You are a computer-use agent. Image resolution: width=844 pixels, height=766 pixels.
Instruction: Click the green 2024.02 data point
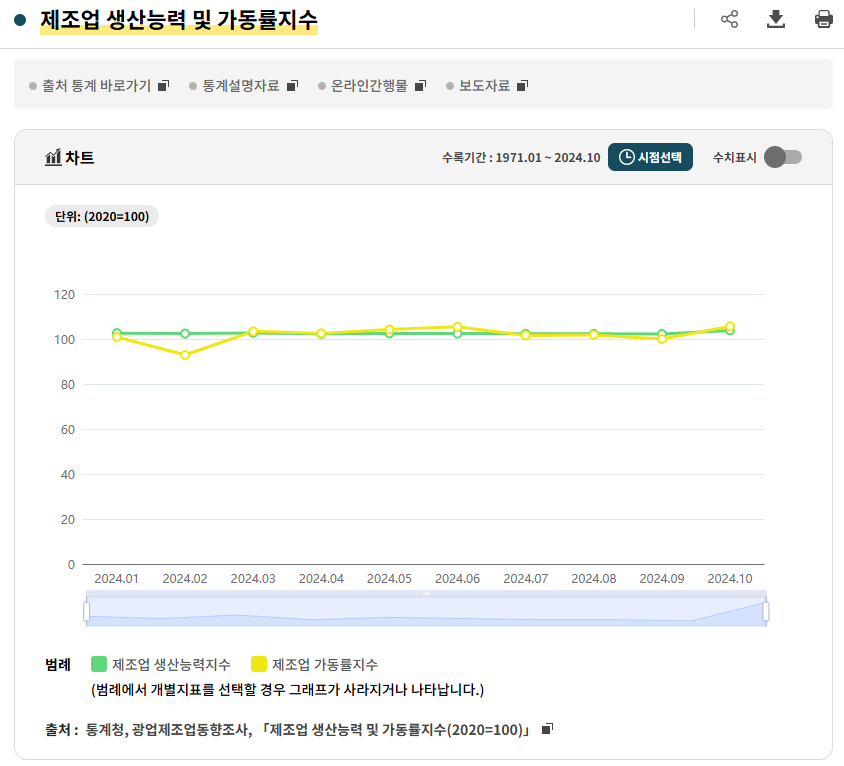(185, 334)
